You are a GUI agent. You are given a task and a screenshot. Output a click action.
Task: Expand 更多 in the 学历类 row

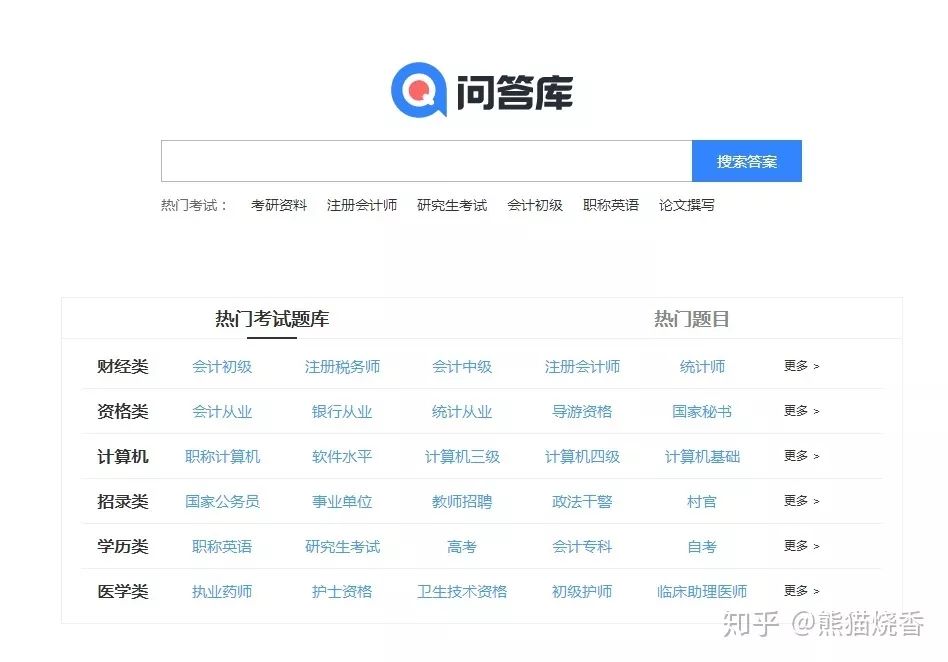point(800,546)
